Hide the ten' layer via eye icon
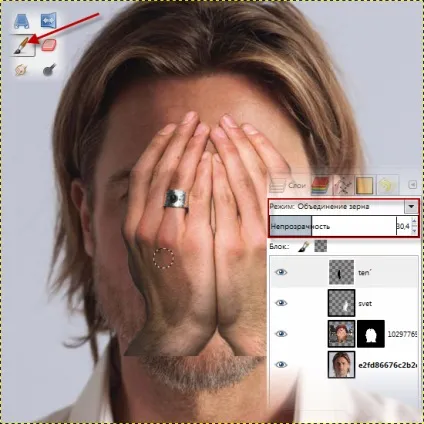Image resolution: width=424 pixels, height=424 pixels. tap(281, 272)
